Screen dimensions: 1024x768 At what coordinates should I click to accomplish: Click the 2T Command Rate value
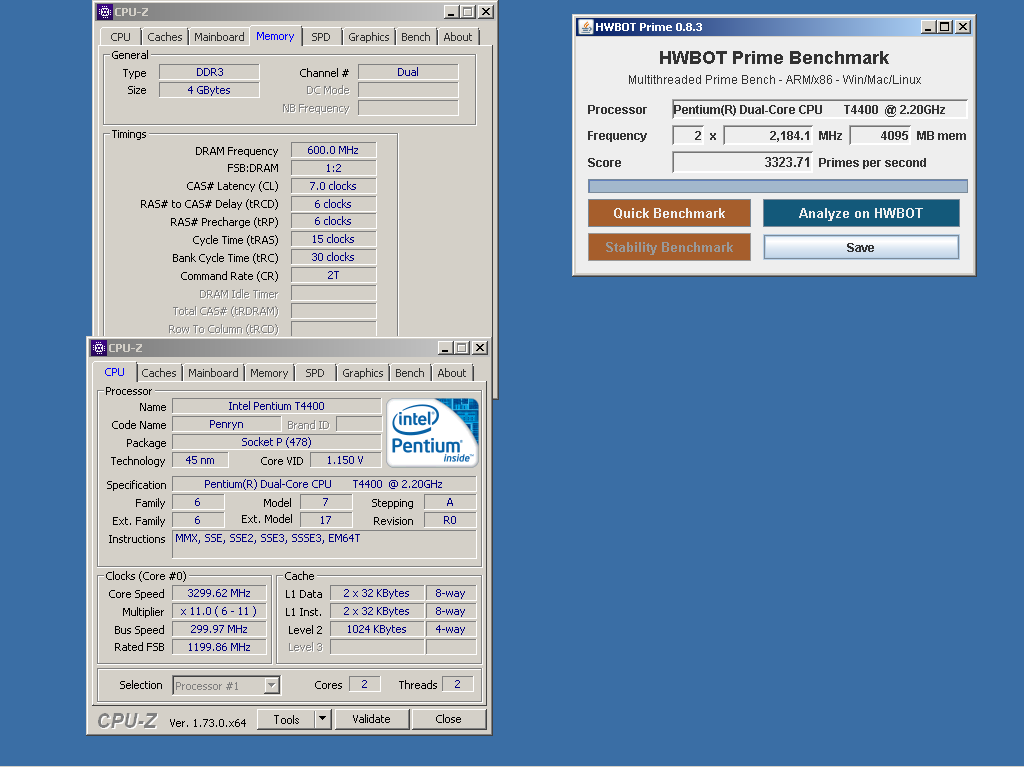[x=333, y=276]
